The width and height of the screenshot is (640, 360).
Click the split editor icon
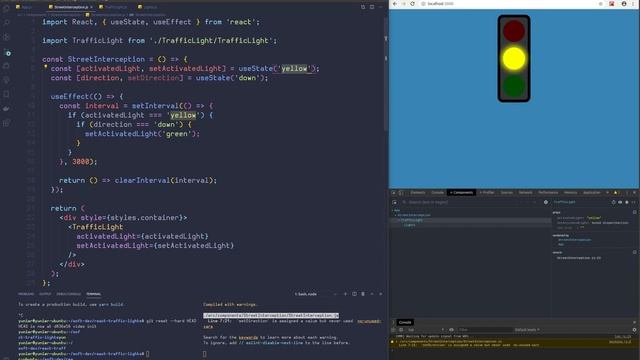click(372, 7)
